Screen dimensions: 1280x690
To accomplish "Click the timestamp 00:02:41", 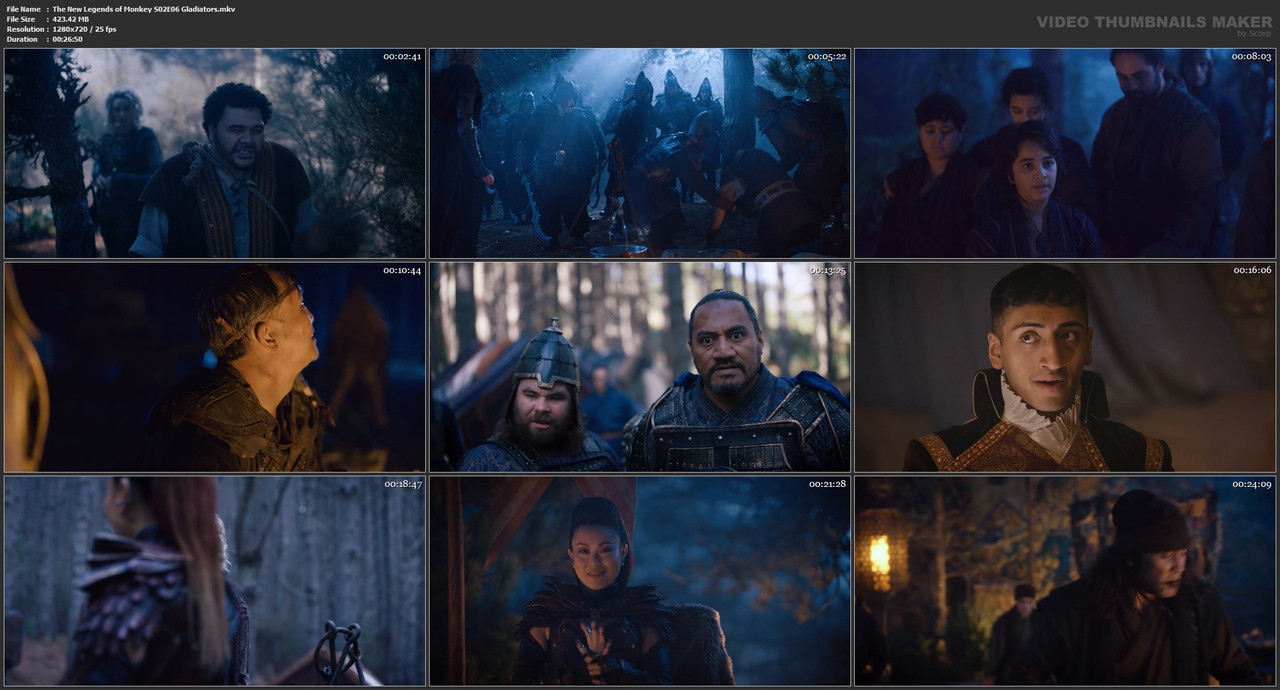I will (402, 56).
